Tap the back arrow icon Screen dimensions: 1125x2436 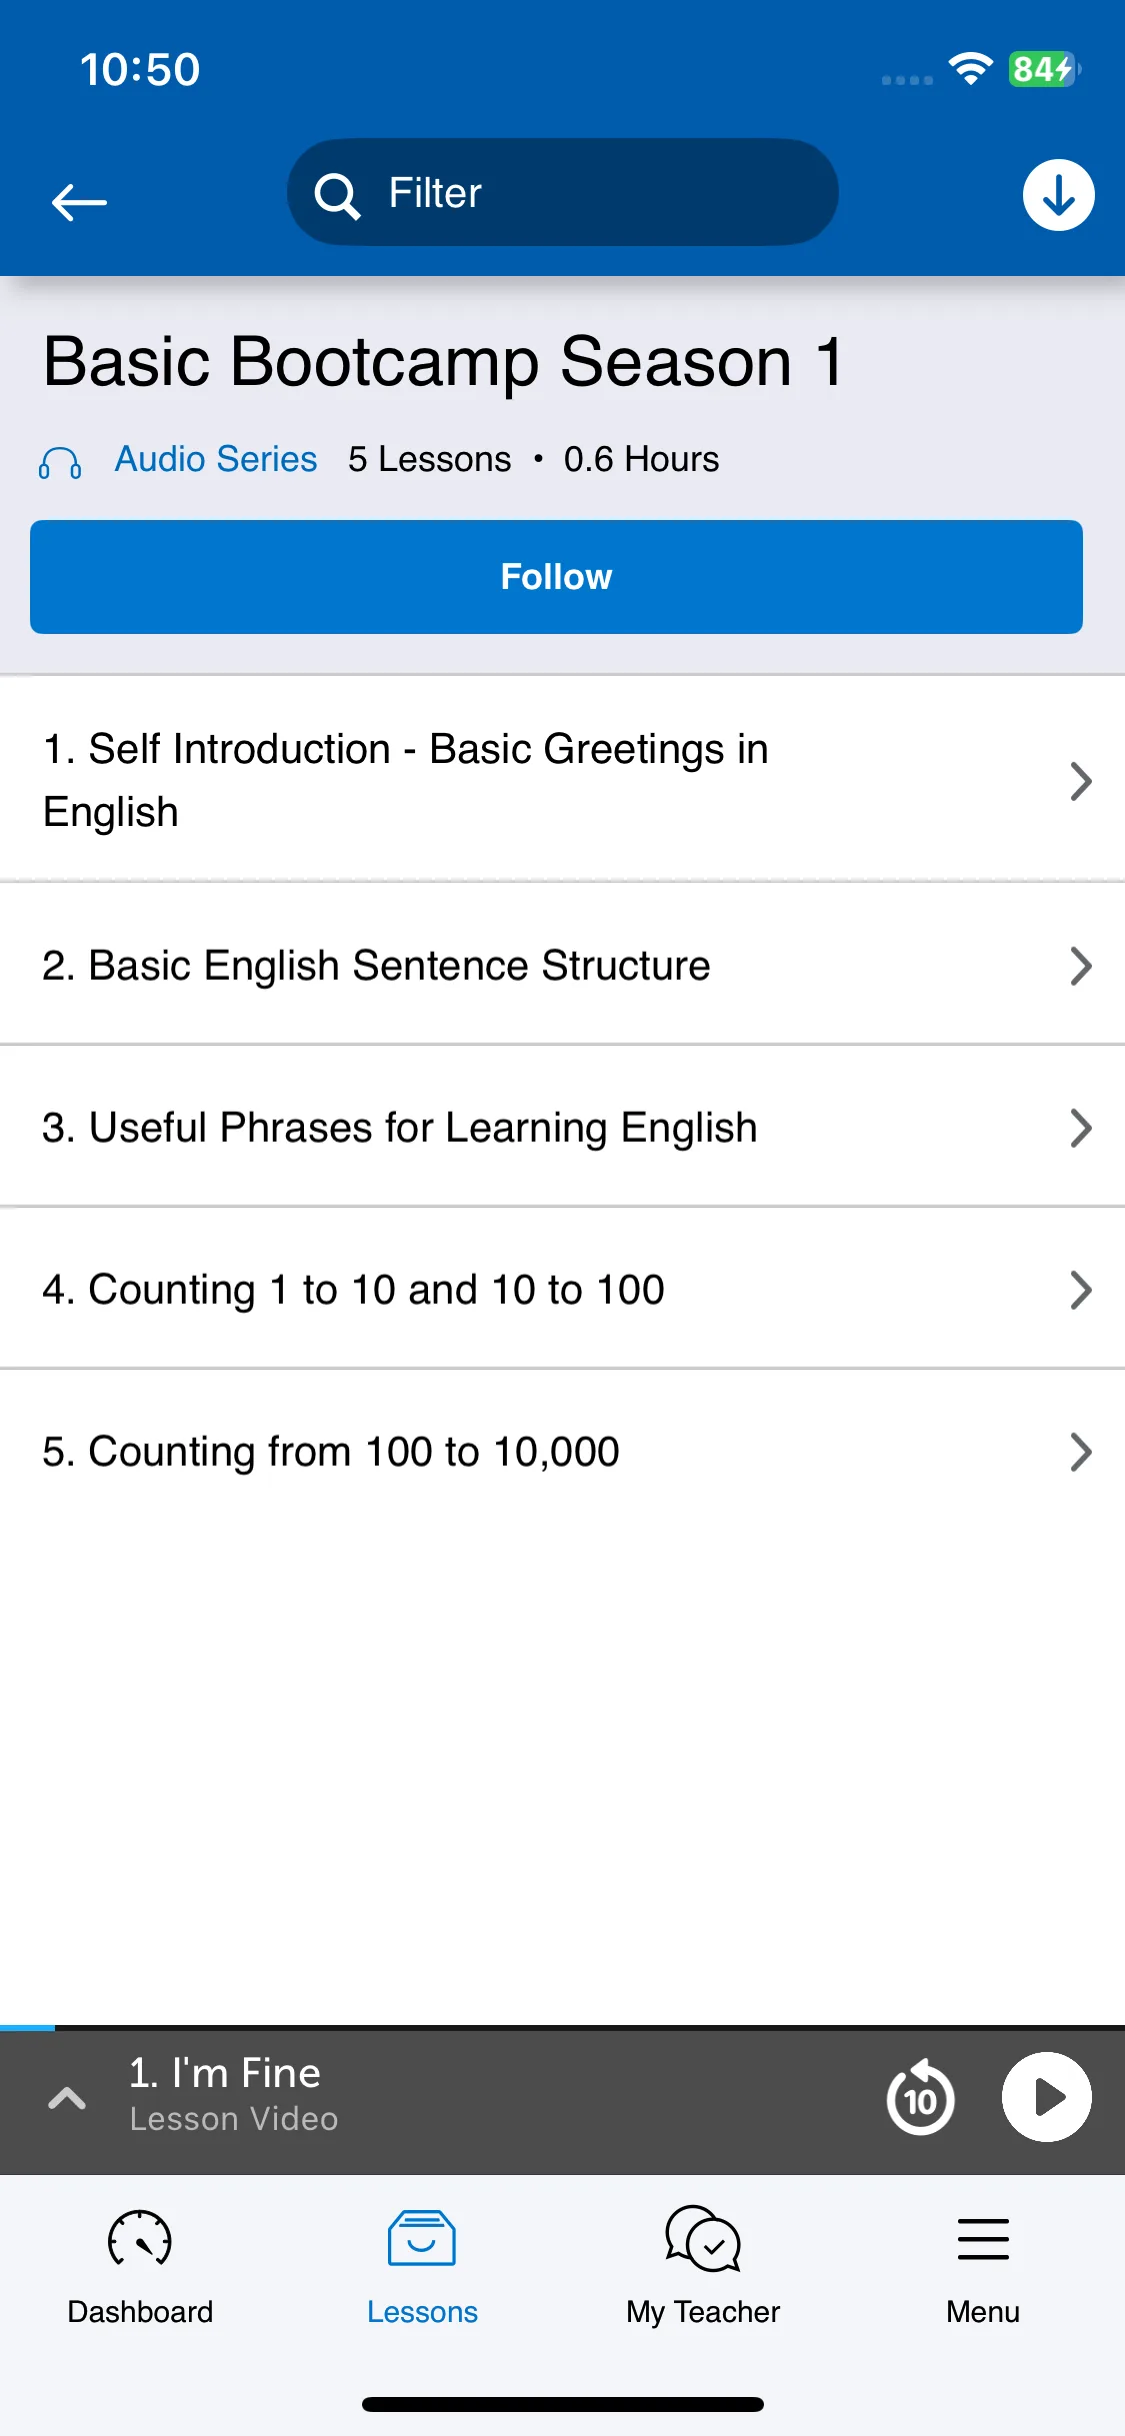79,202
